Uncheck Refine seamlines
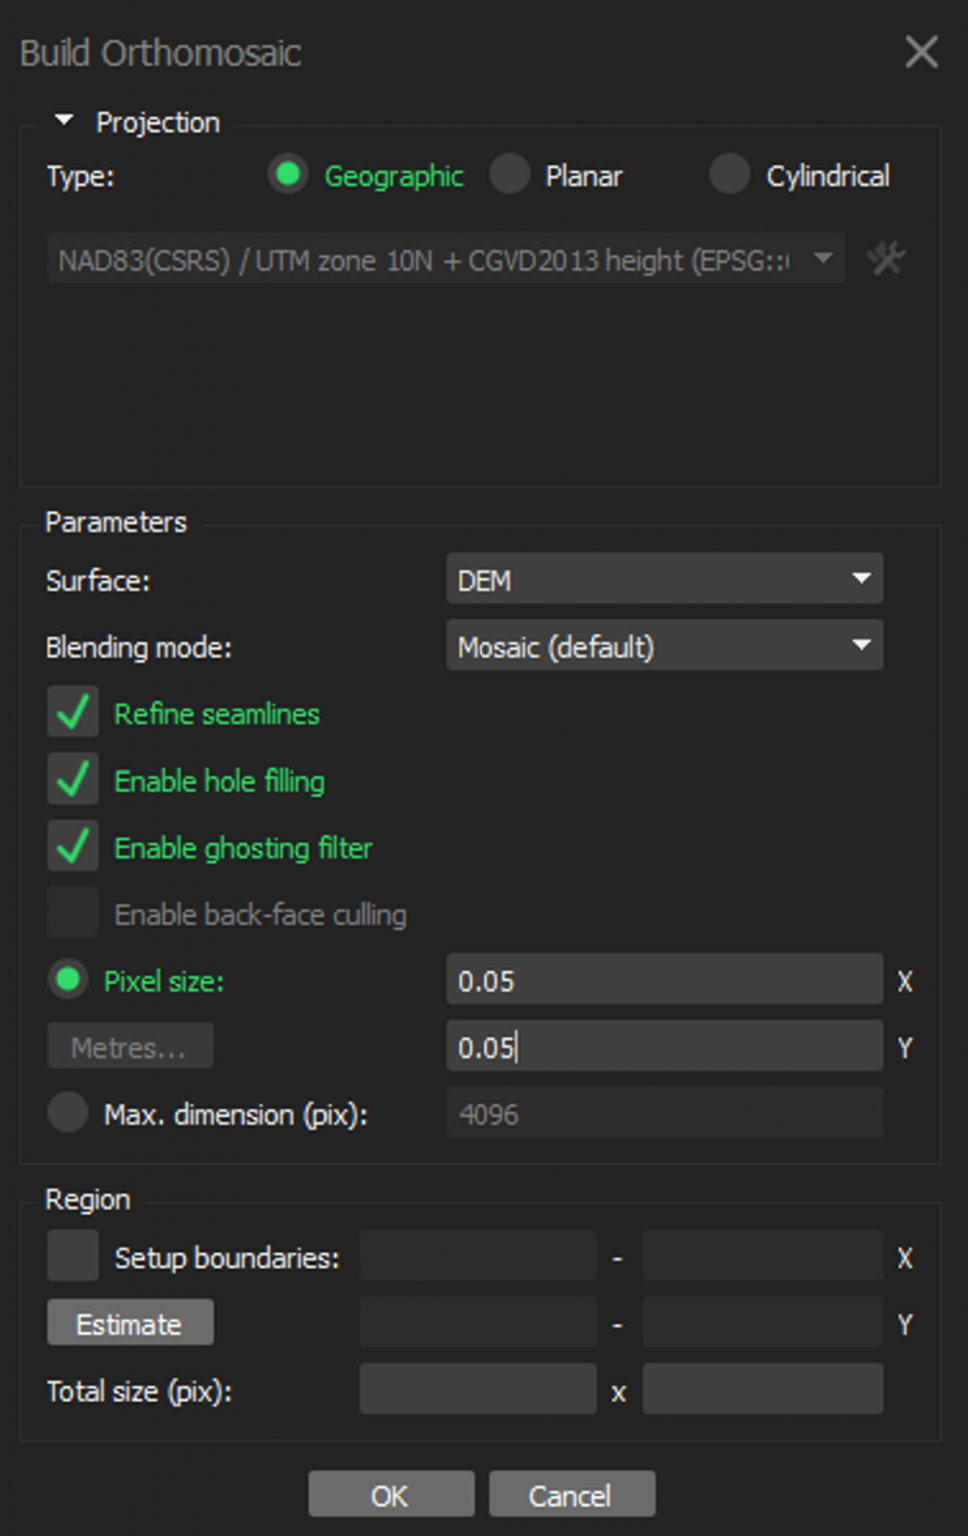The image size is (968, 1536). 73,713
